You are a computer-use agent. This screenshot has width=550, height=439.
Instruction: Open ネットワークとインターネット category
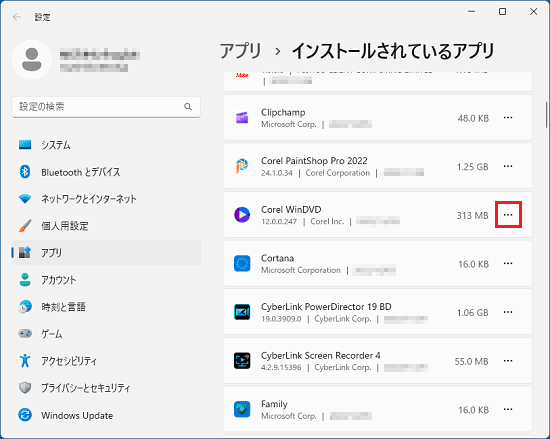click(x=106, y=199)
